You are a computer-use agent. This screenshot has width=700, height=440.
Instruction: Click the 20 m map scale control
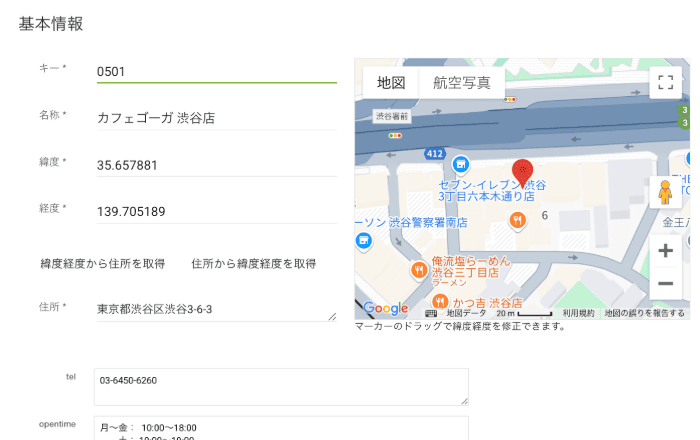[x=524, y=313]
